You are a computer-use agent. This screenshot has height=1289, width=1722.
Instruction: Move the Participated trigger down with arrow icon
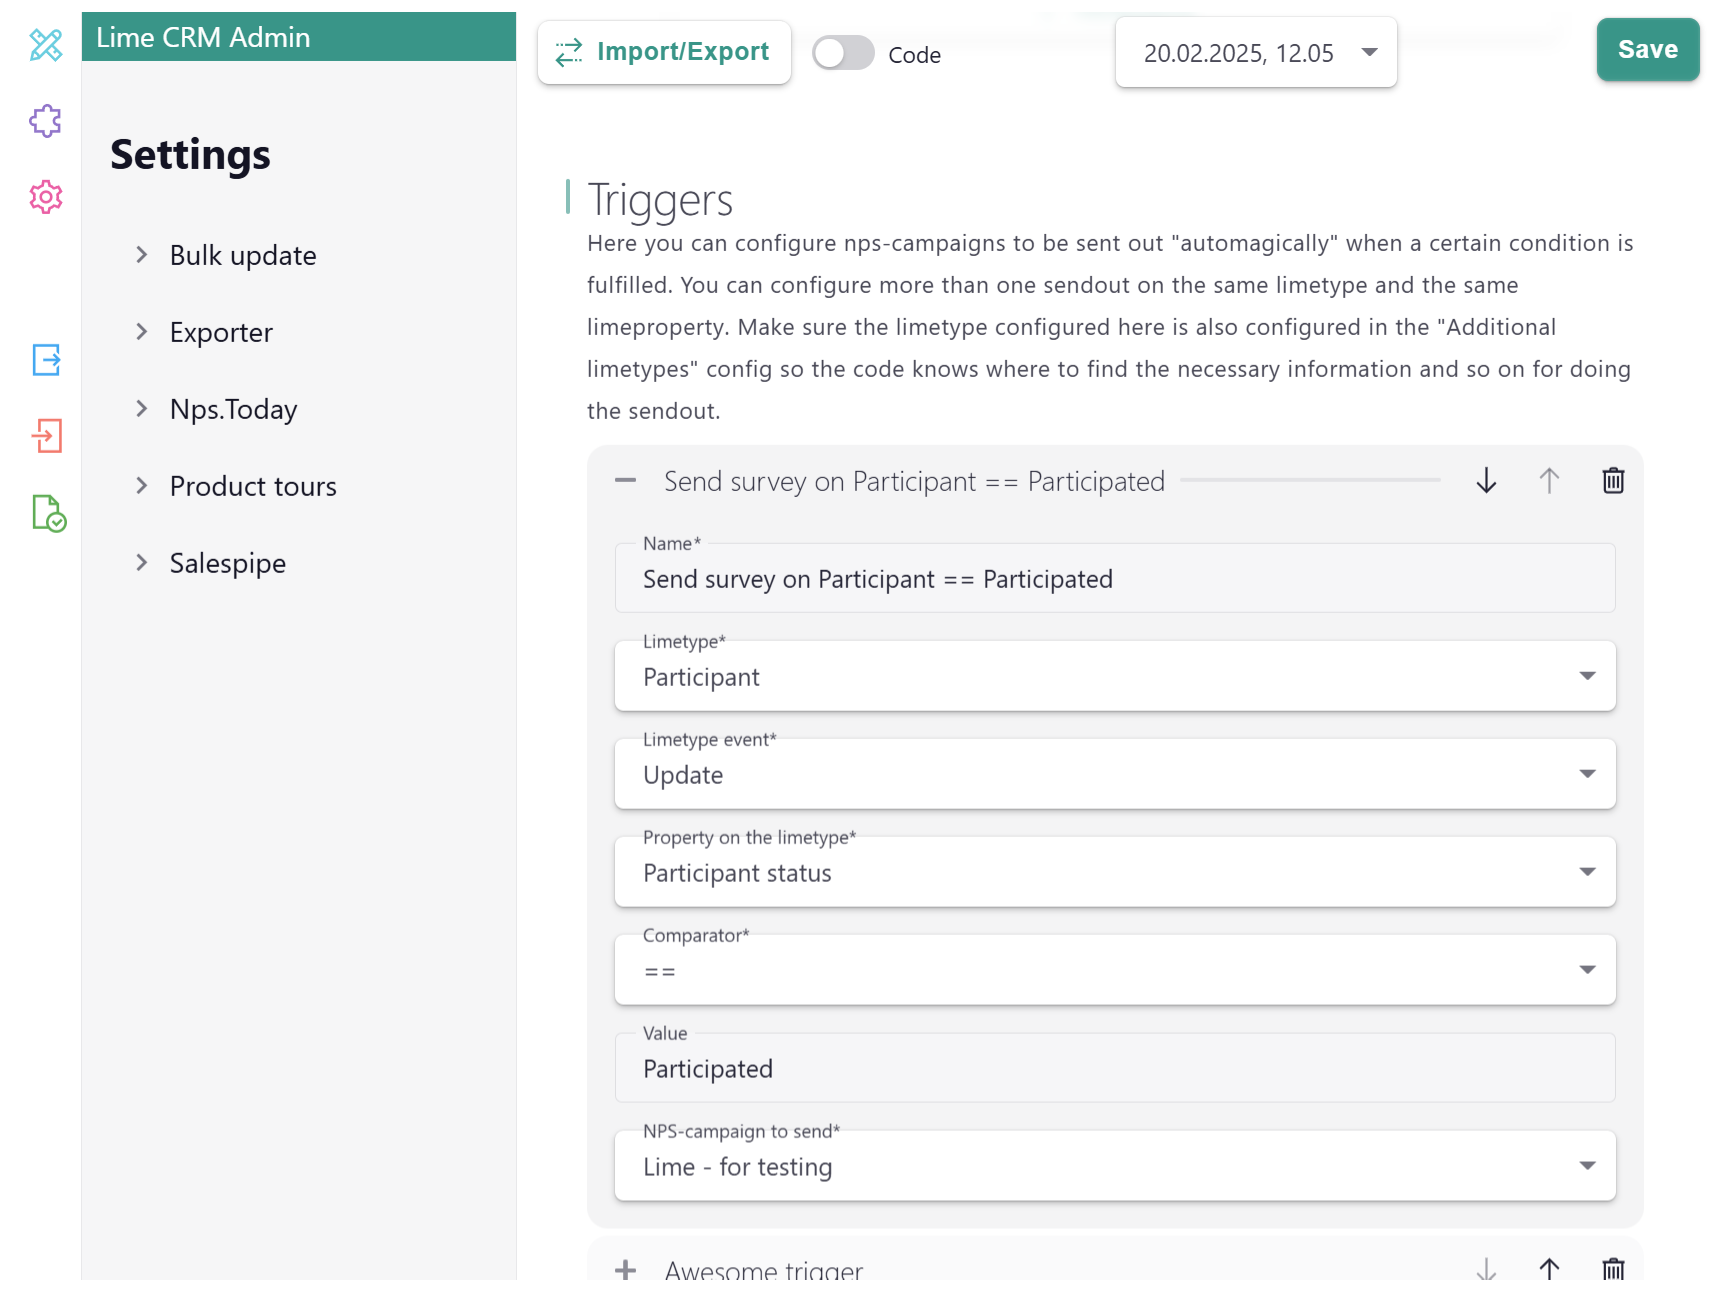(1486, 481)
